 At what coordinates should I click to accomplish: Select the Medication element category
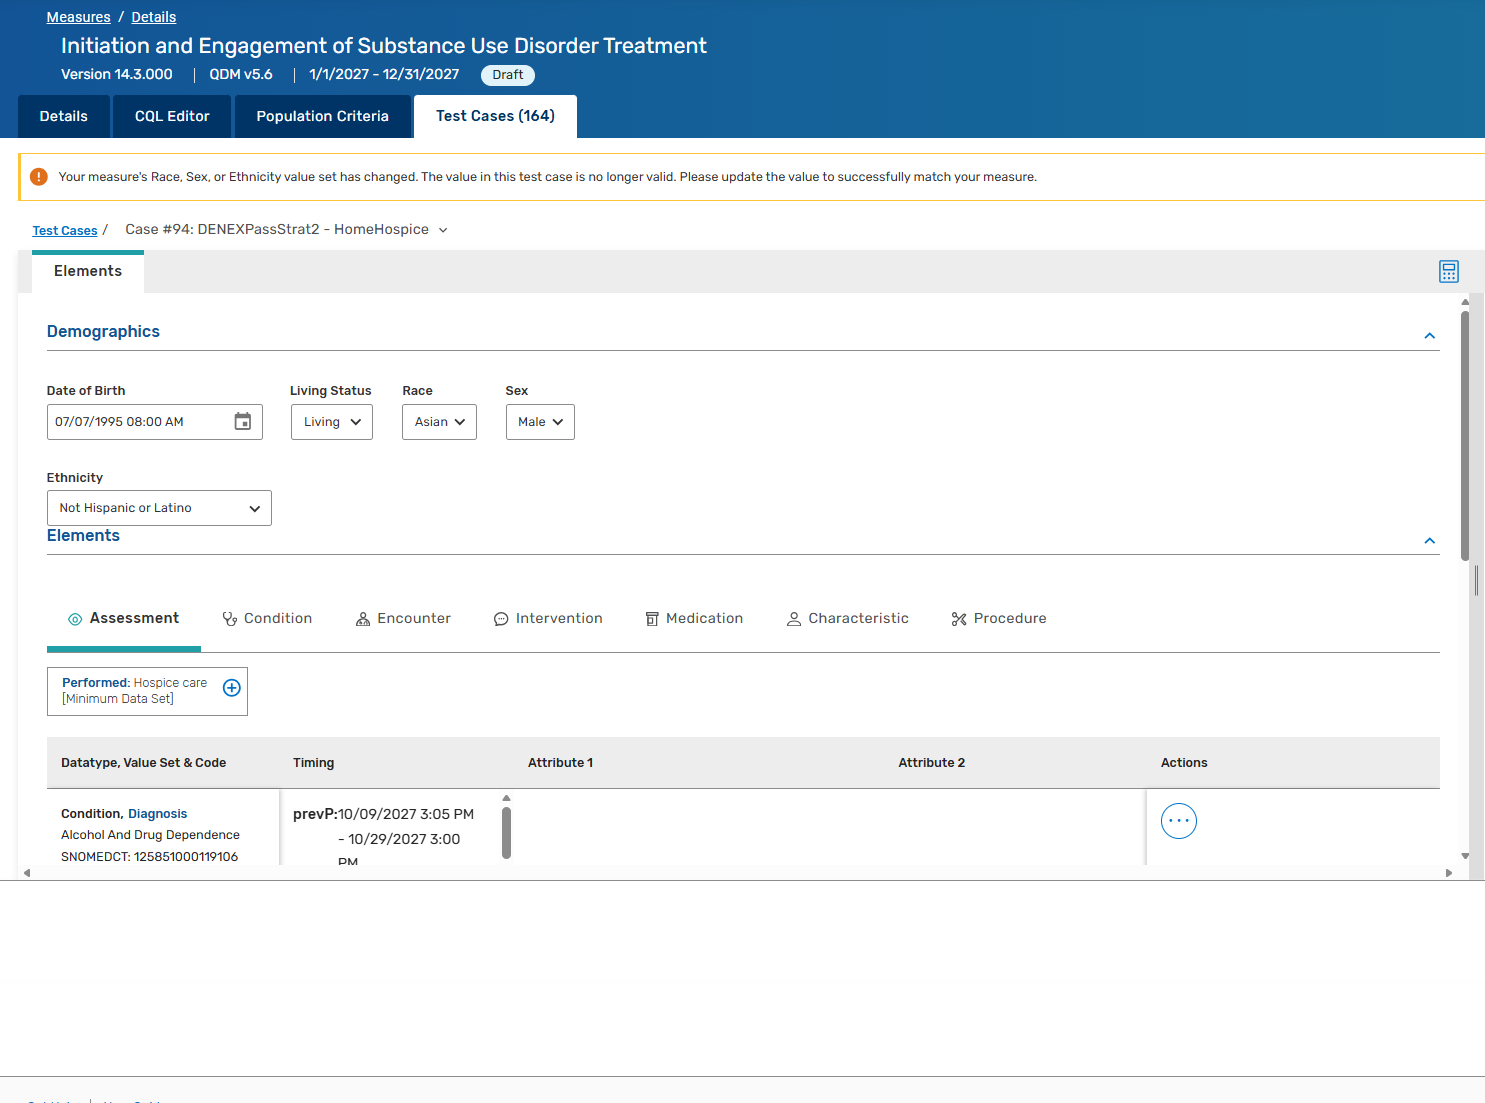(694, 619)
